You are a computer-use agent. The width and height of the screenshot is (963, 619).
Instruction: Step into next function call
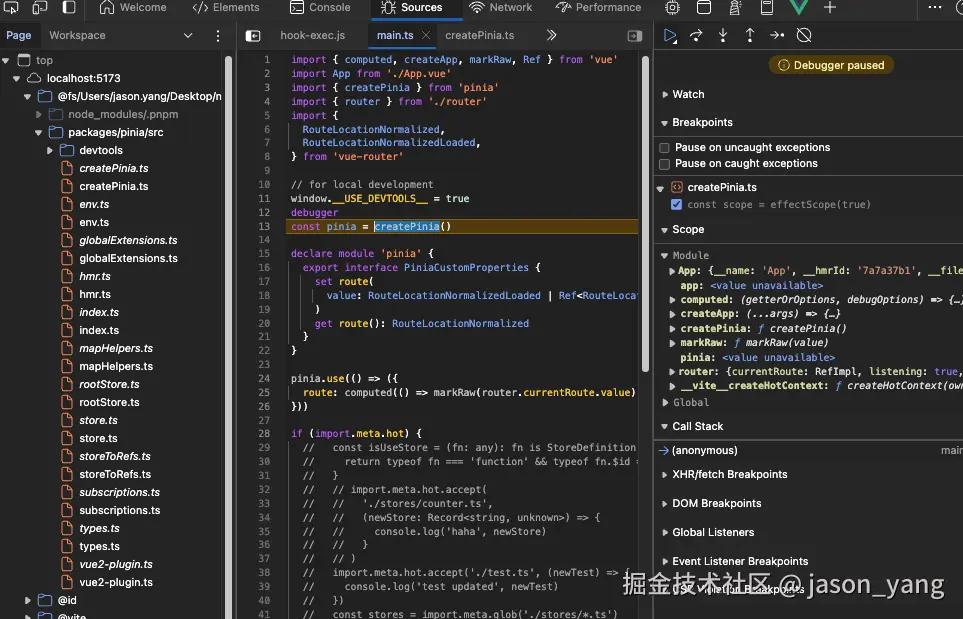pyautogui.click(x=723, y=35)
